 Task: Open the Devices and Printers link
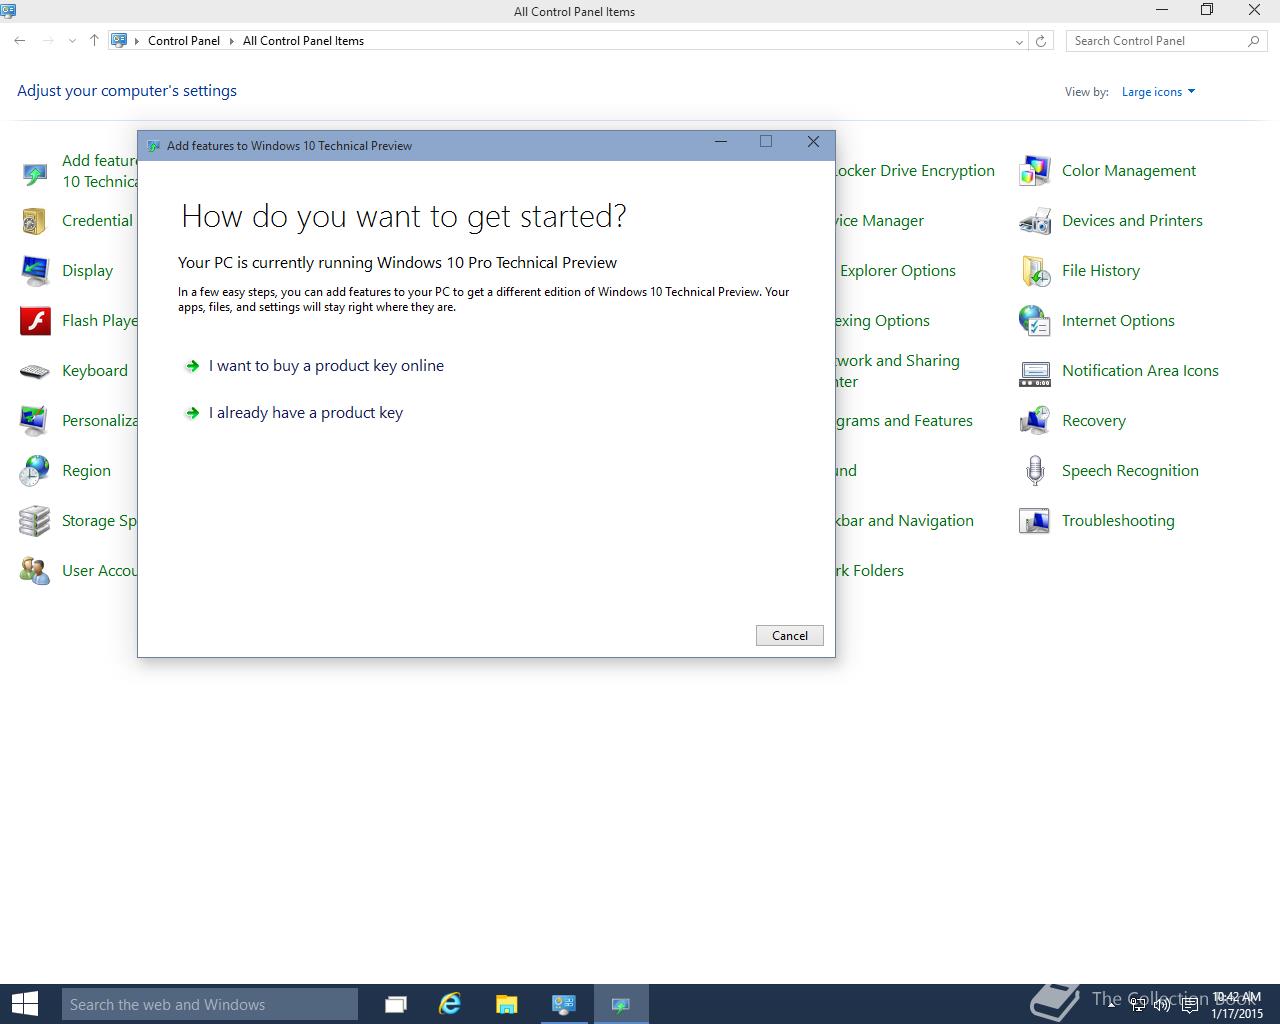[x=1132, y=221]
